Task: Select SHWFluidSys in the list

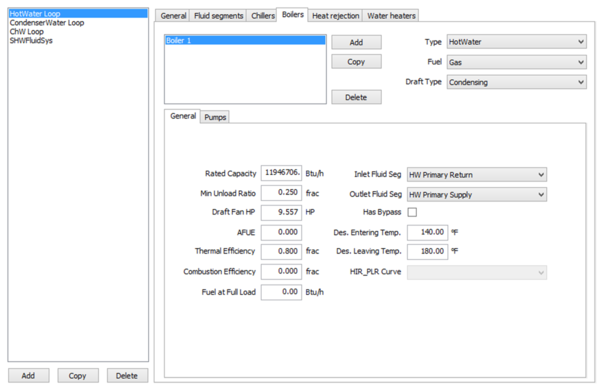Action: 31,40
